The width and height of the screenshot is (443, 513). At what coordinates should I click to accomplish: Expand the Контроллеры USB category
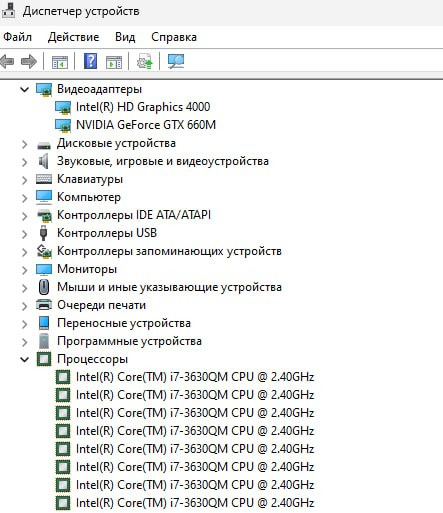click(x=24, y=234)
